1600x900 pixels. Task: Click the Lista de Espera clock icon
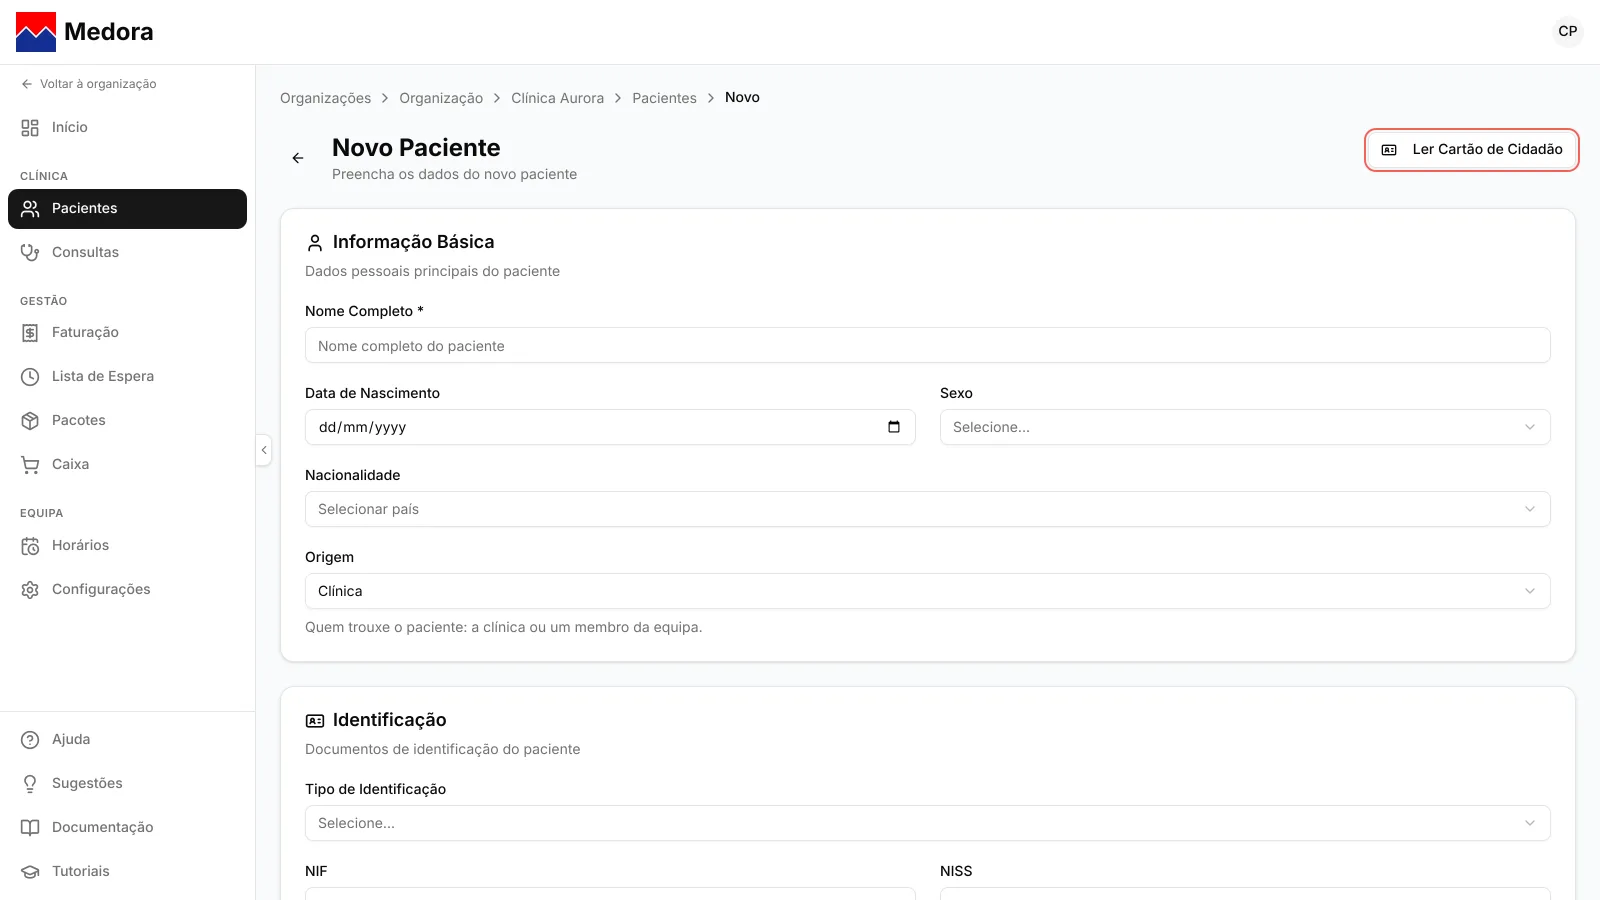30,377
